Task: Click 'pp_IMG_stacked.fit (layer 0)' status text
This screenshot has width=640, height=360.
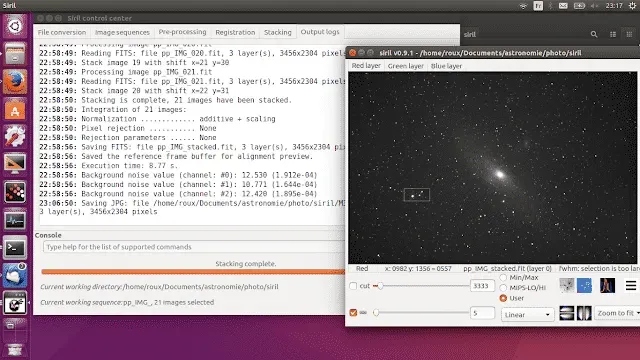Action: [507, 269]
